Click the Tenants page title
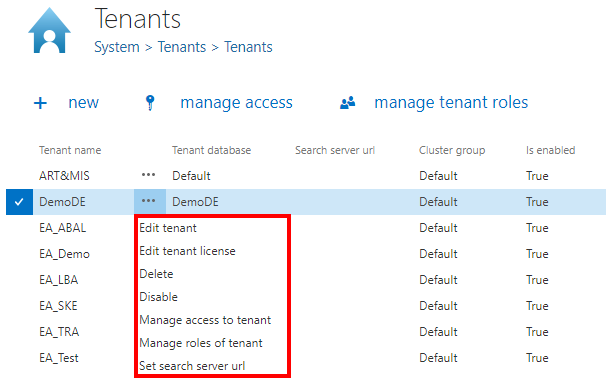The height and width of the screenshot is (384, 612). tap(138, 19)
